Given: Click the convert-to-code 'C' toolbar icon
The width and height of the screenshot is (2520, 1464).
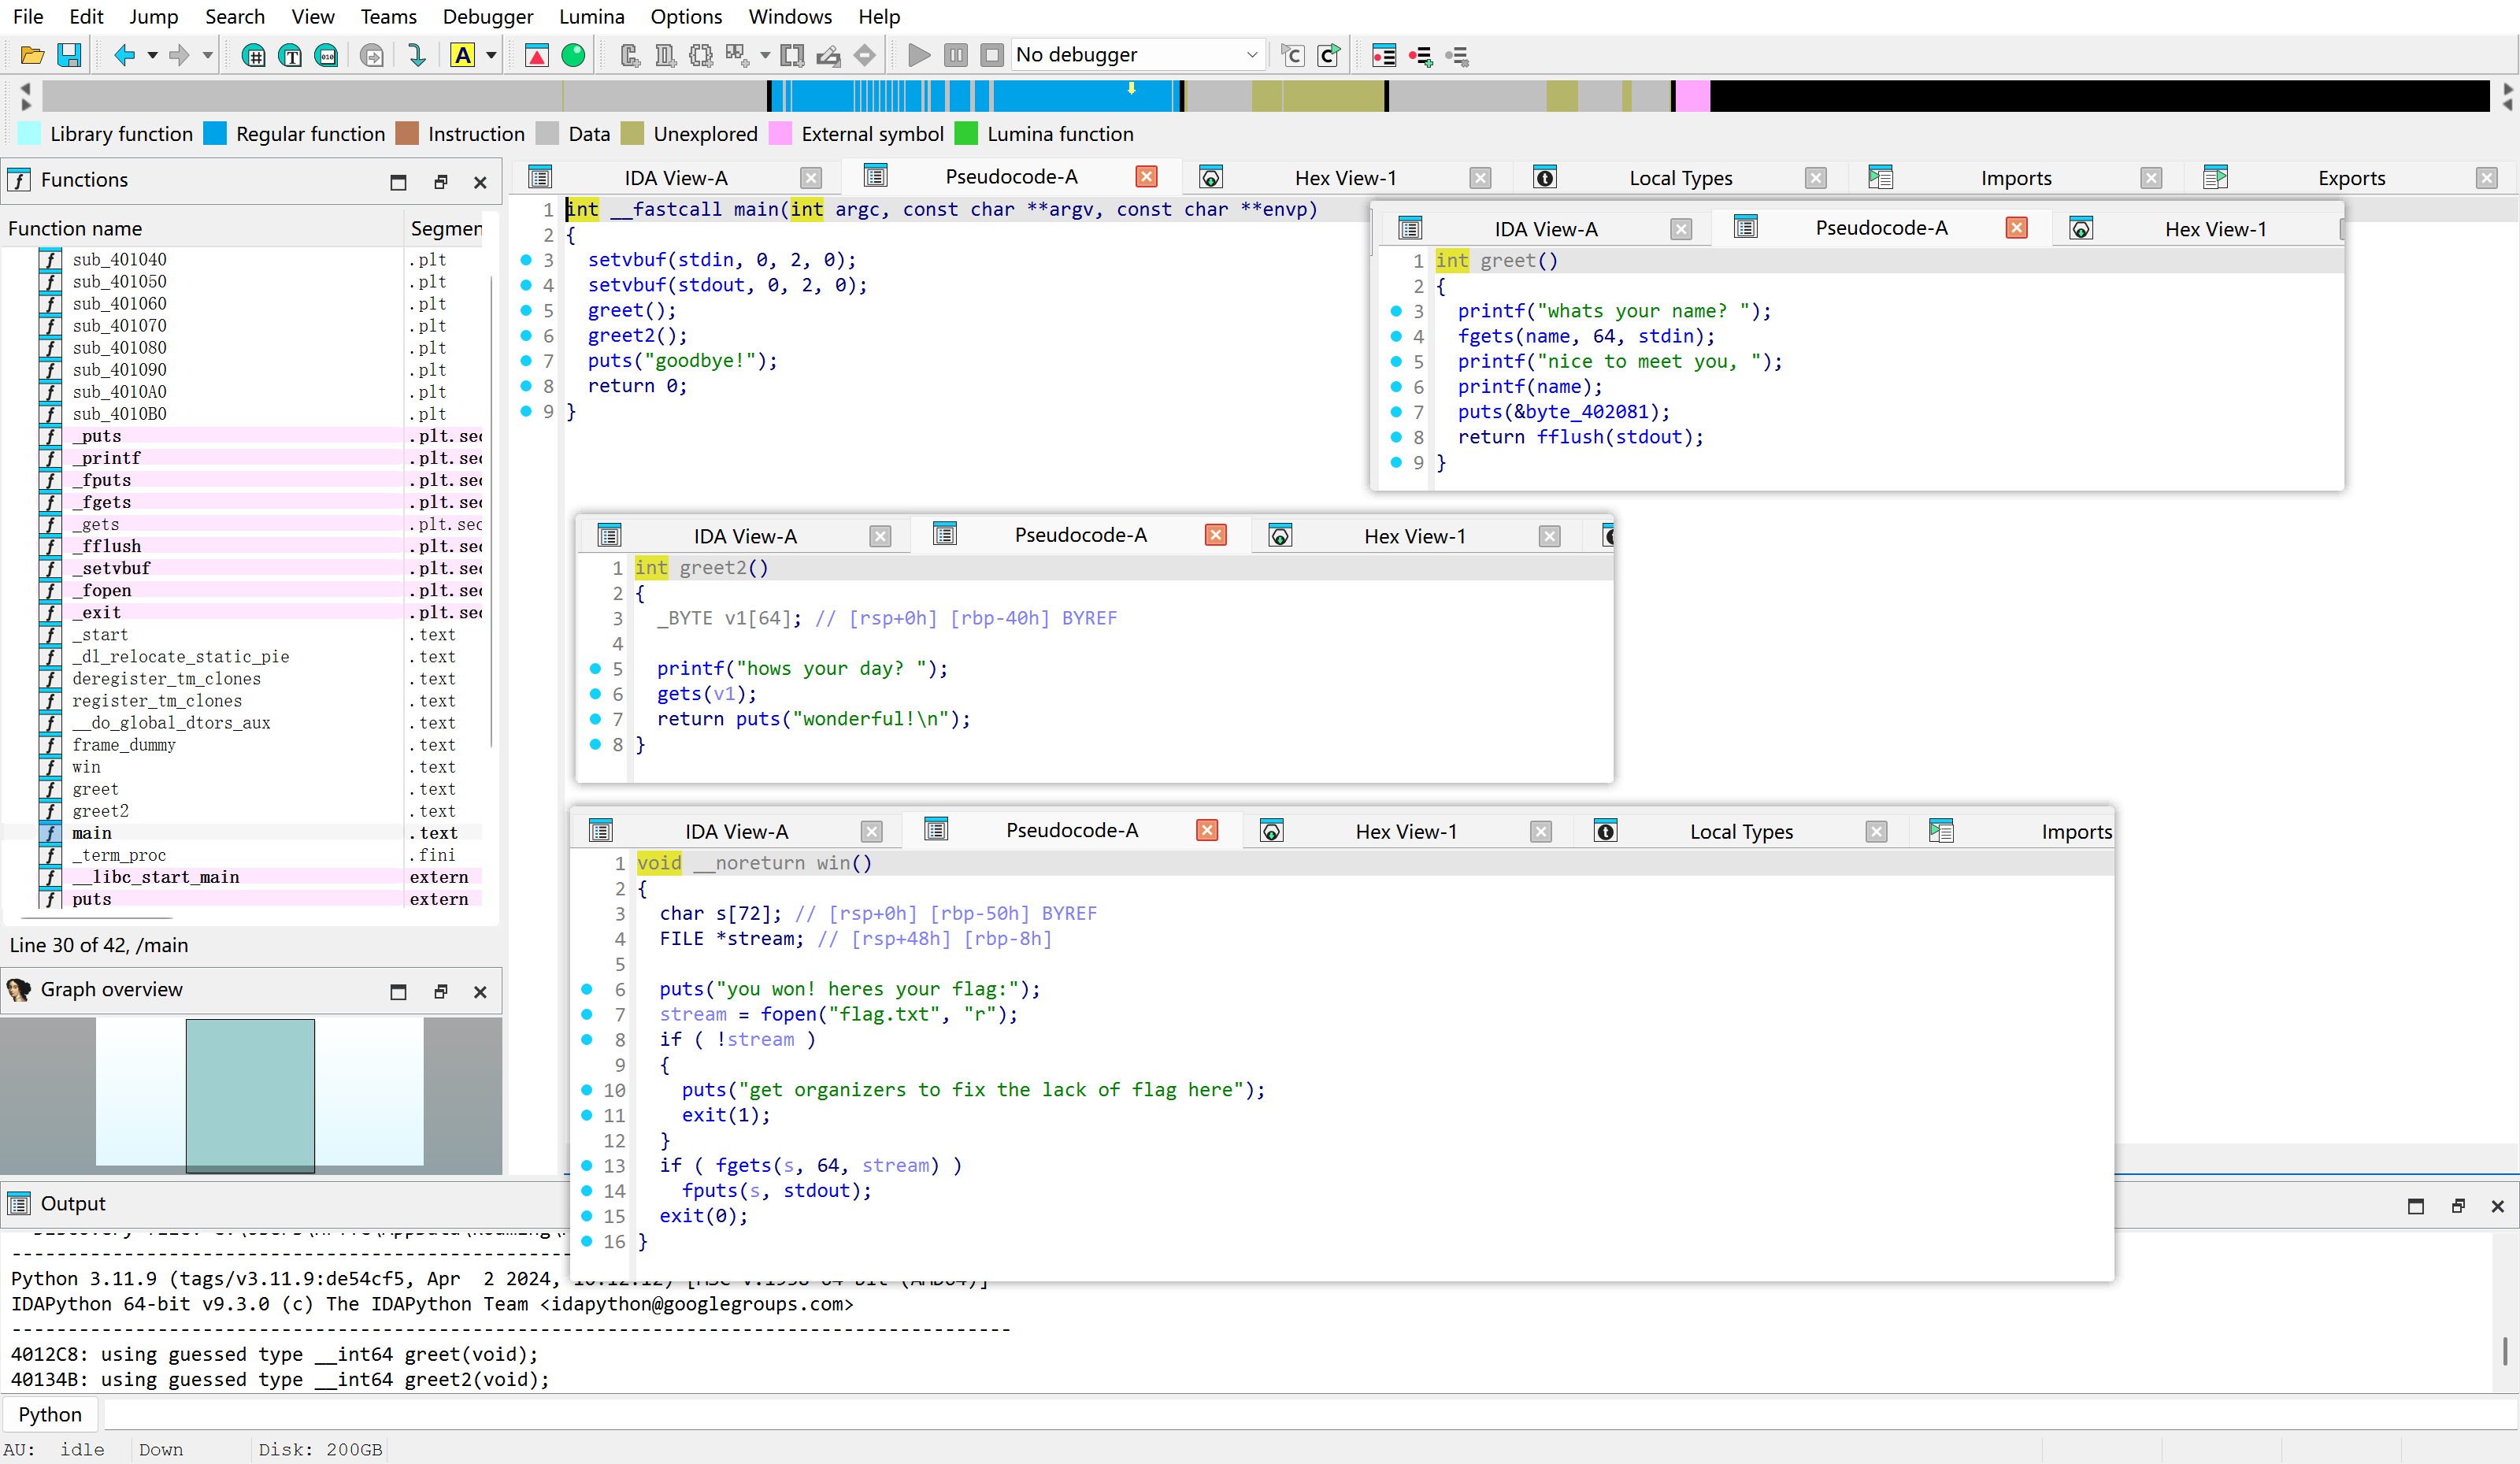Looking at the screenshot, I should [630, 55].
